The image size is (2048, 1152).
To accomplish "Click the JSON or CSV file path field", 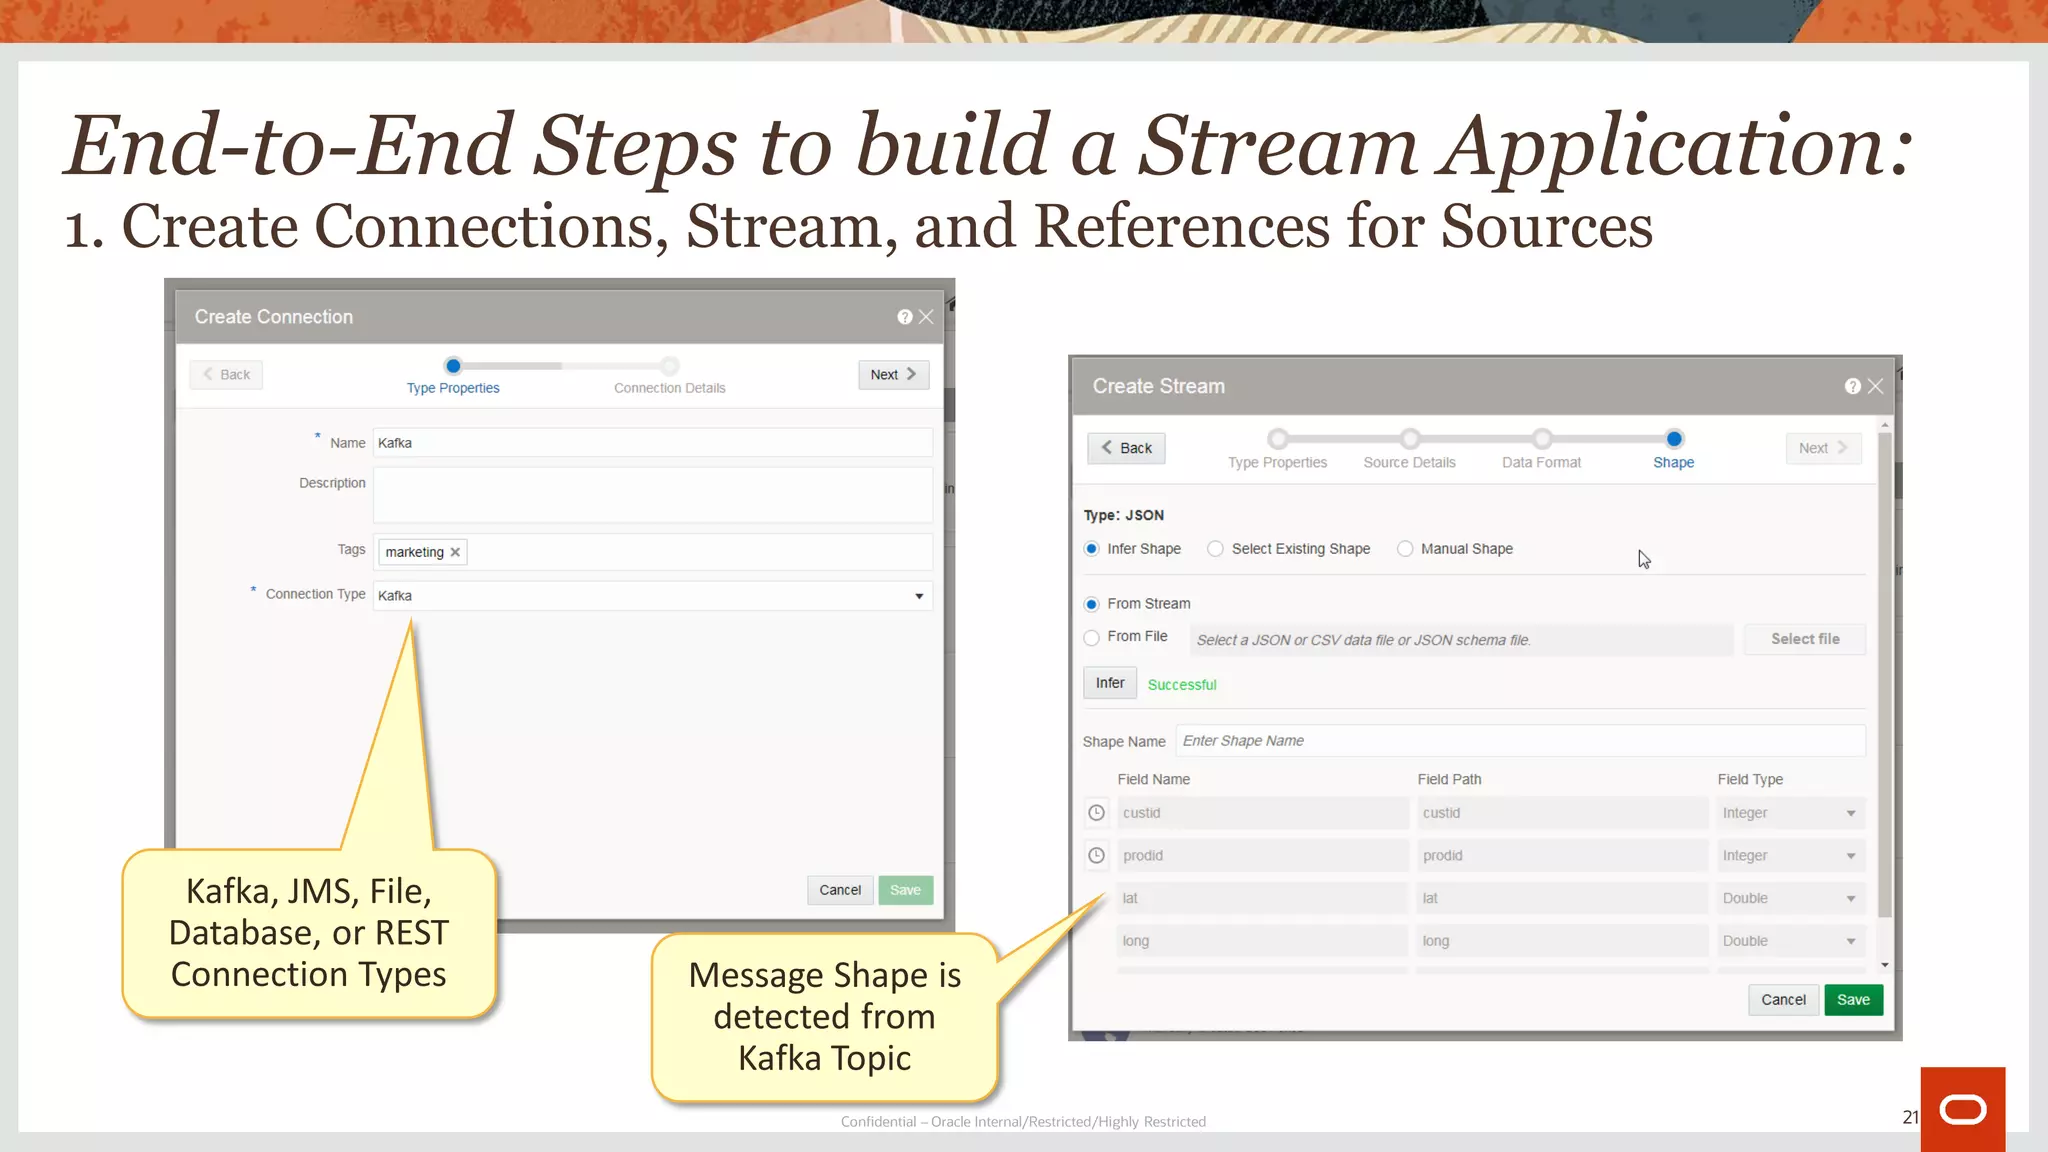I will (1460, 640).
